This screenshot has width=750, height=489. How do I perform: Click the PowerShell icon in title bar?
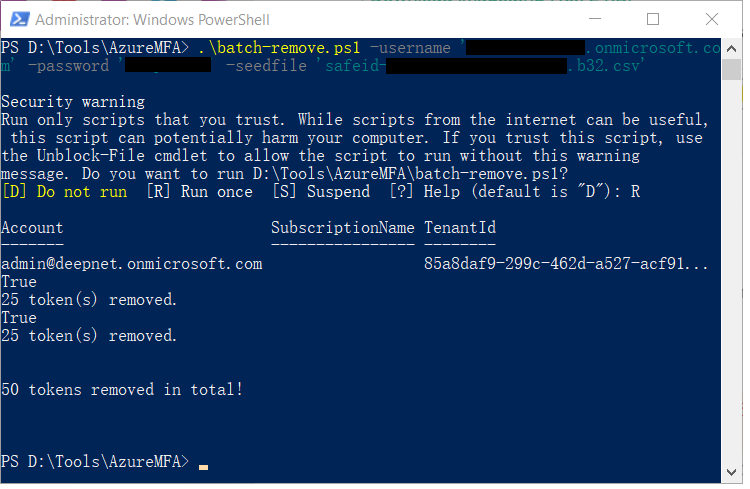16,19
